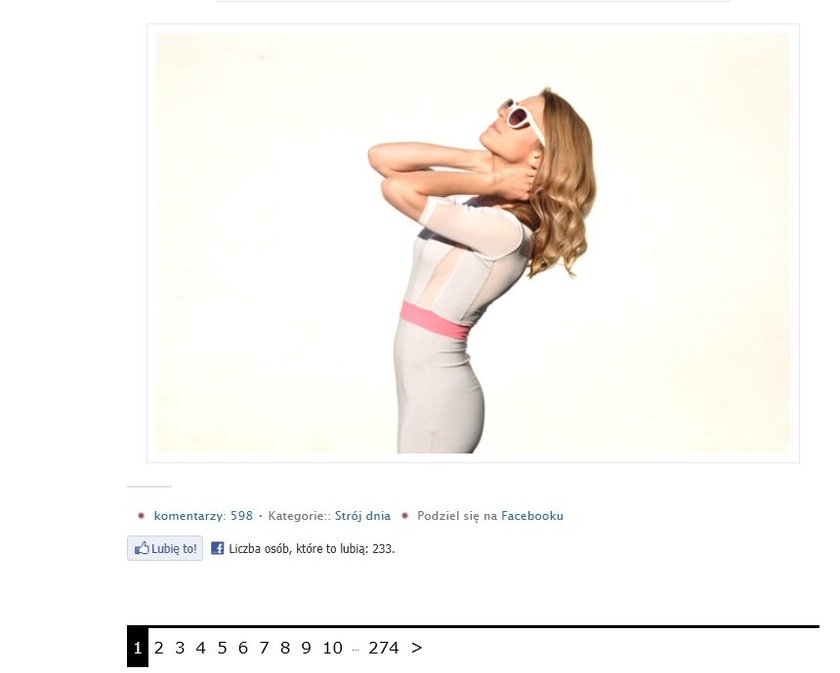Open the komentarzy: 598 link
The image size is (840, 673).
point(203,516)
